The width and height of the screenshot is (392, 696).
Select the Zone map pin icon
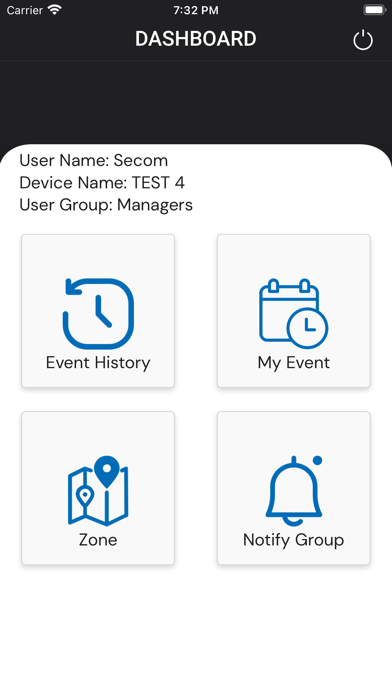tap(98, 490)
